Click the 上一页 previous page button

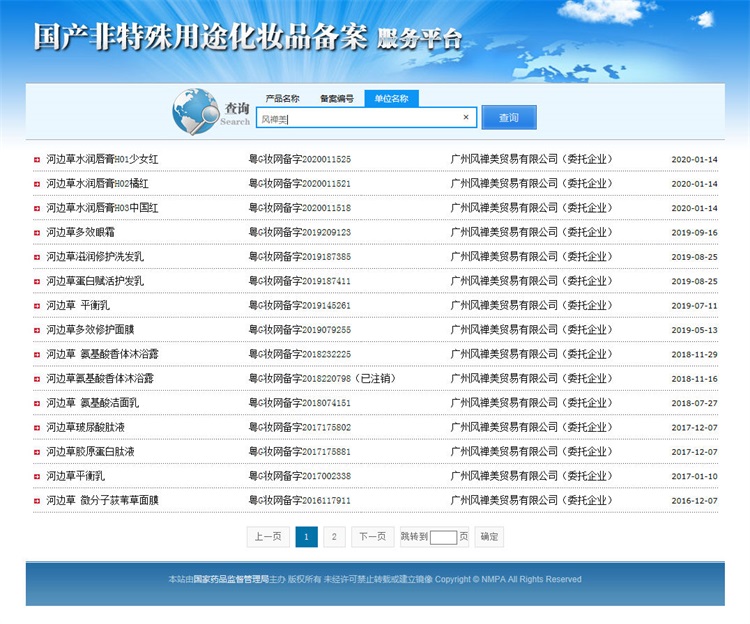pyautogui.click(x=267, y=537)
